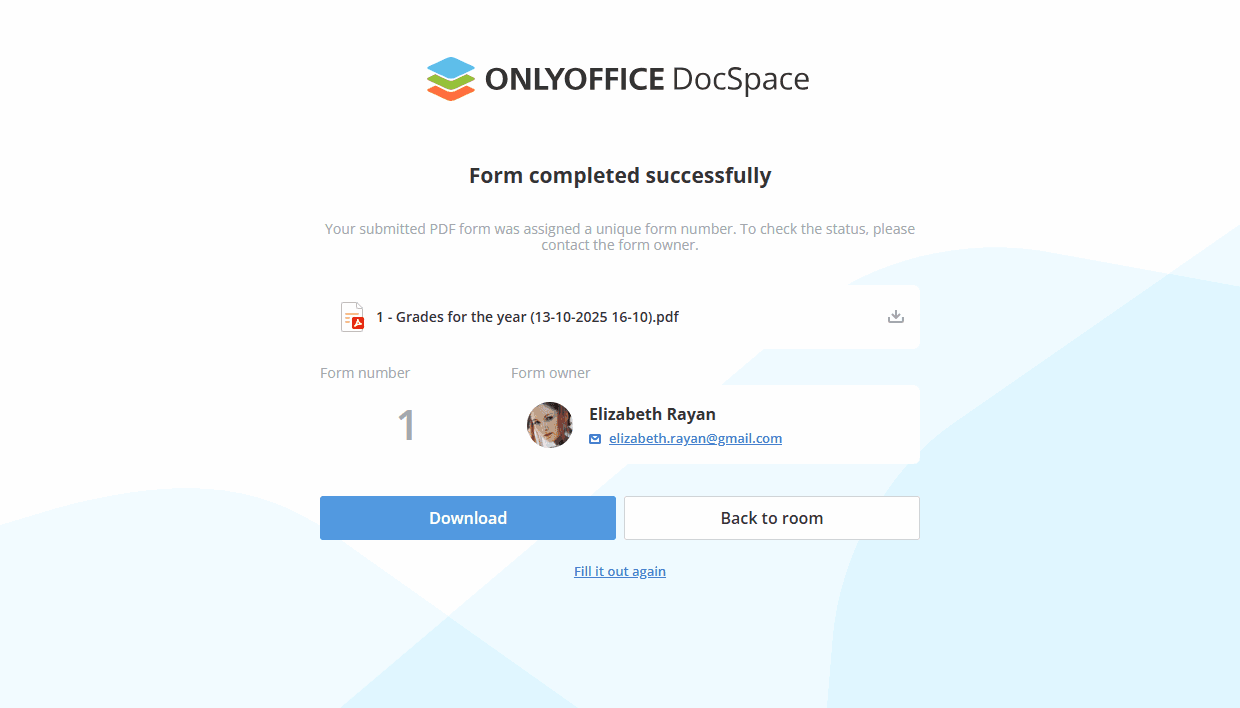This screenshot has width=1240, height=708.
Task: Click the large form number 1
Action: (x=406, y=425)
